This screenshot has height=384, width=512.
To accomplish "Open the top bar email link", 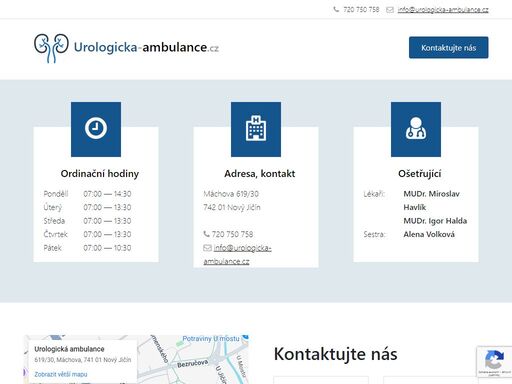I will pos(443,10).
